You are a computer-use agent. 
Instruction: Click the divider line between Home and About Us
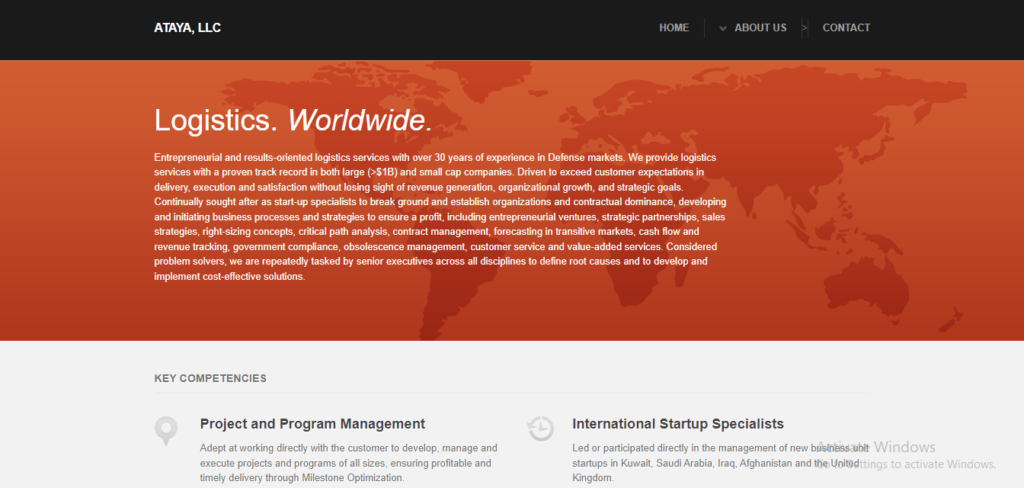[705, 28]
